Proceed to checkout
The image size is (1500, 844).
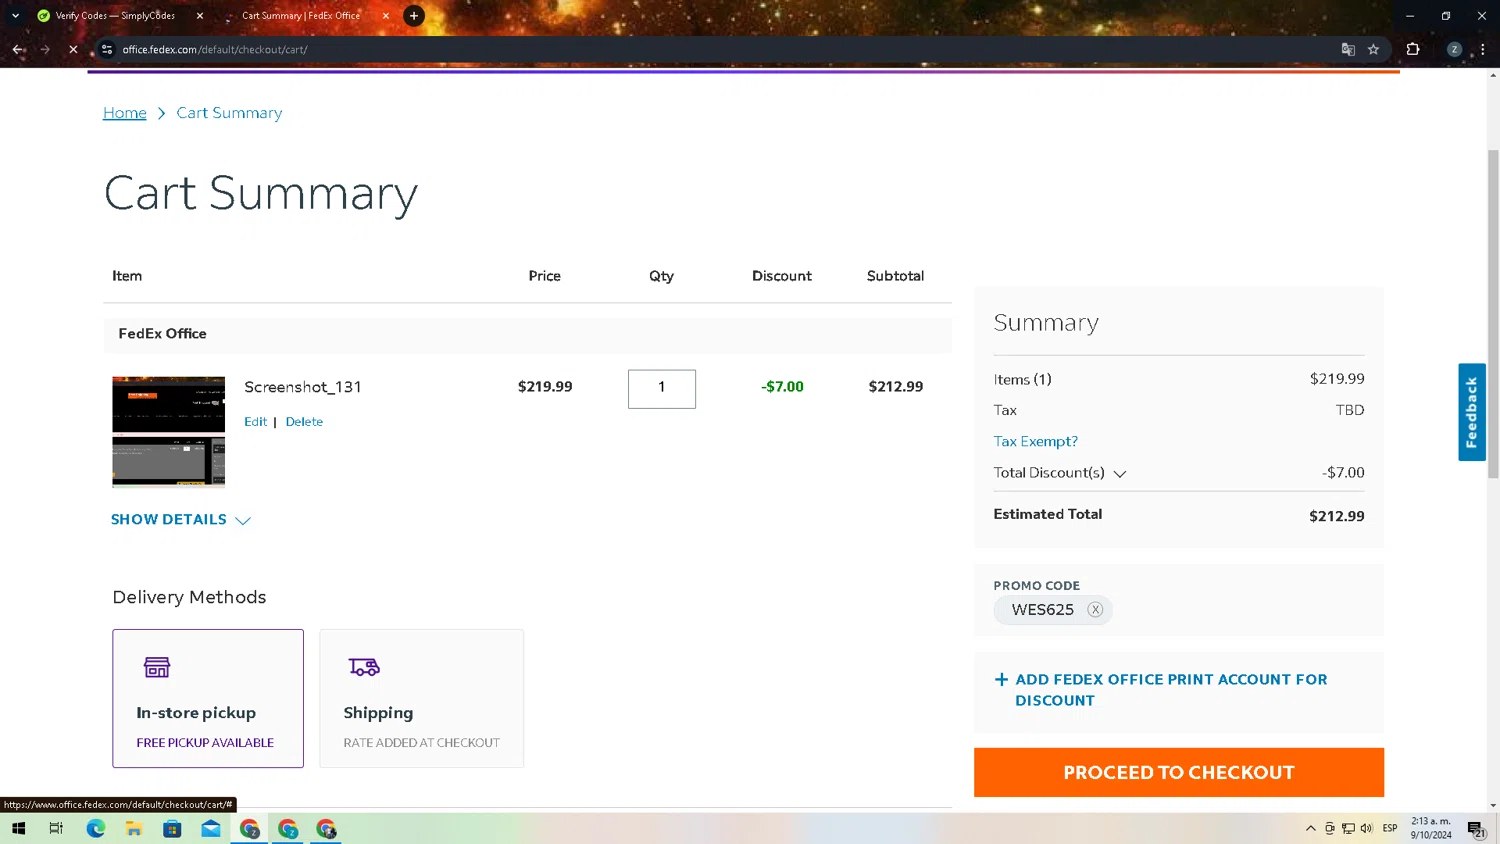point(1178,772)
